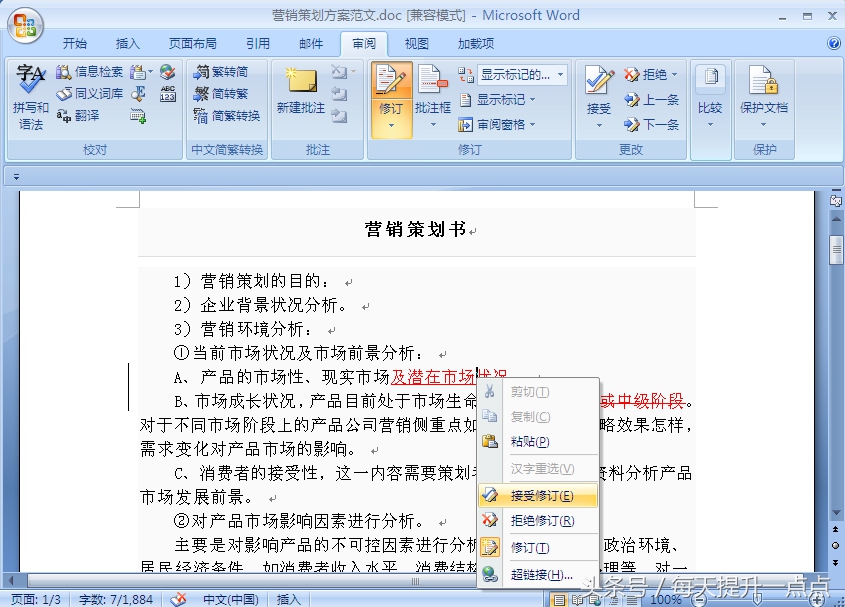The height and width of the screenshot is (607, 845).
Task: Convert text with 繁转简
Action: [x=220, y=72]
